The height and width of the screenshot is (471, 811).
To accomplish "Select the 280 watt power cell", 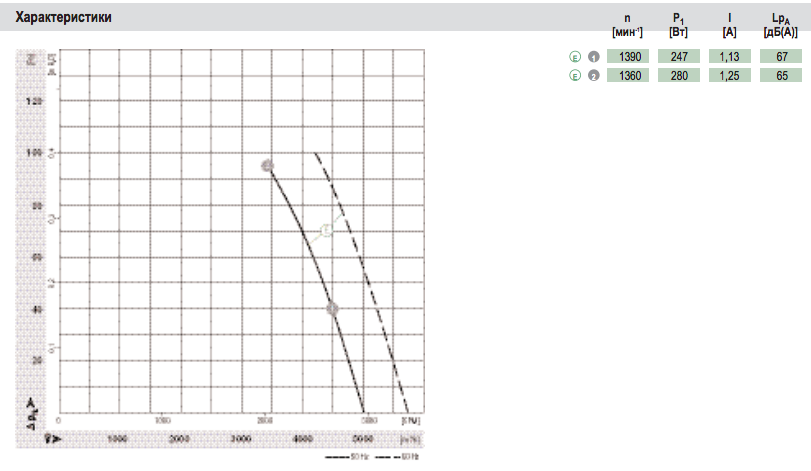I will tap(679, 76).
